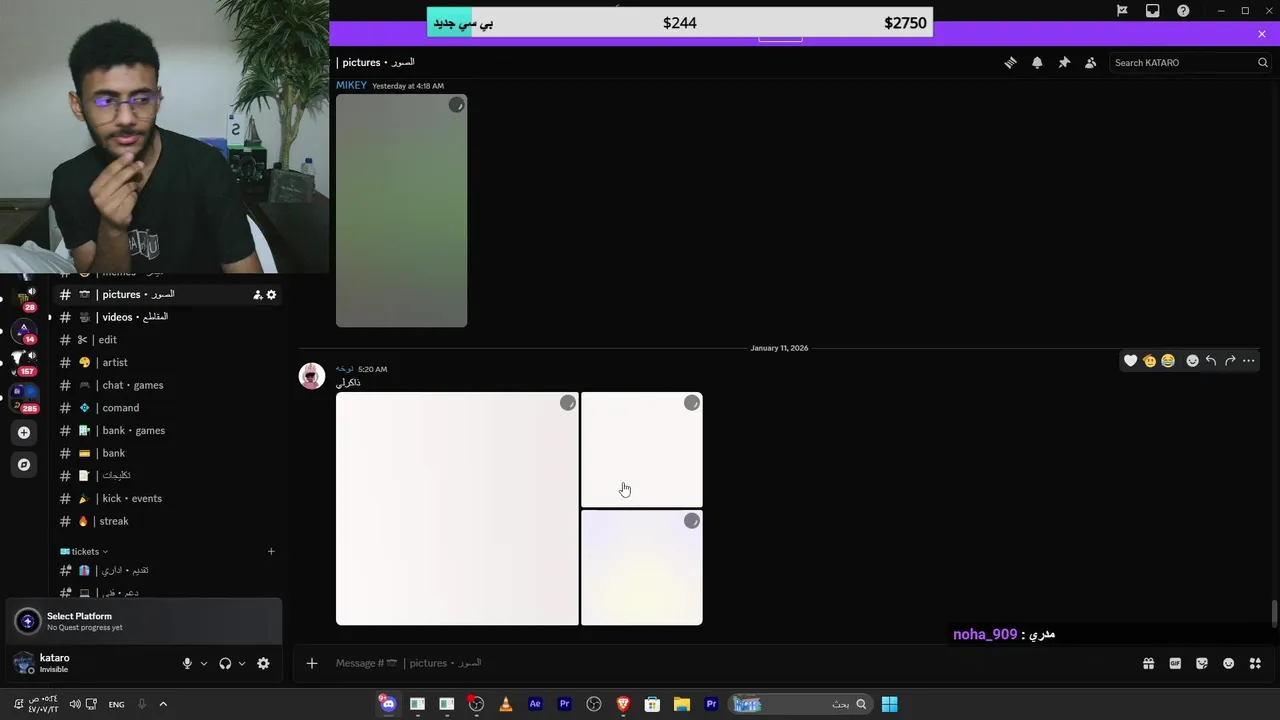Open server with 14 unread badge
Screen dimensions: 1280x720
click(x=24, y=331)
